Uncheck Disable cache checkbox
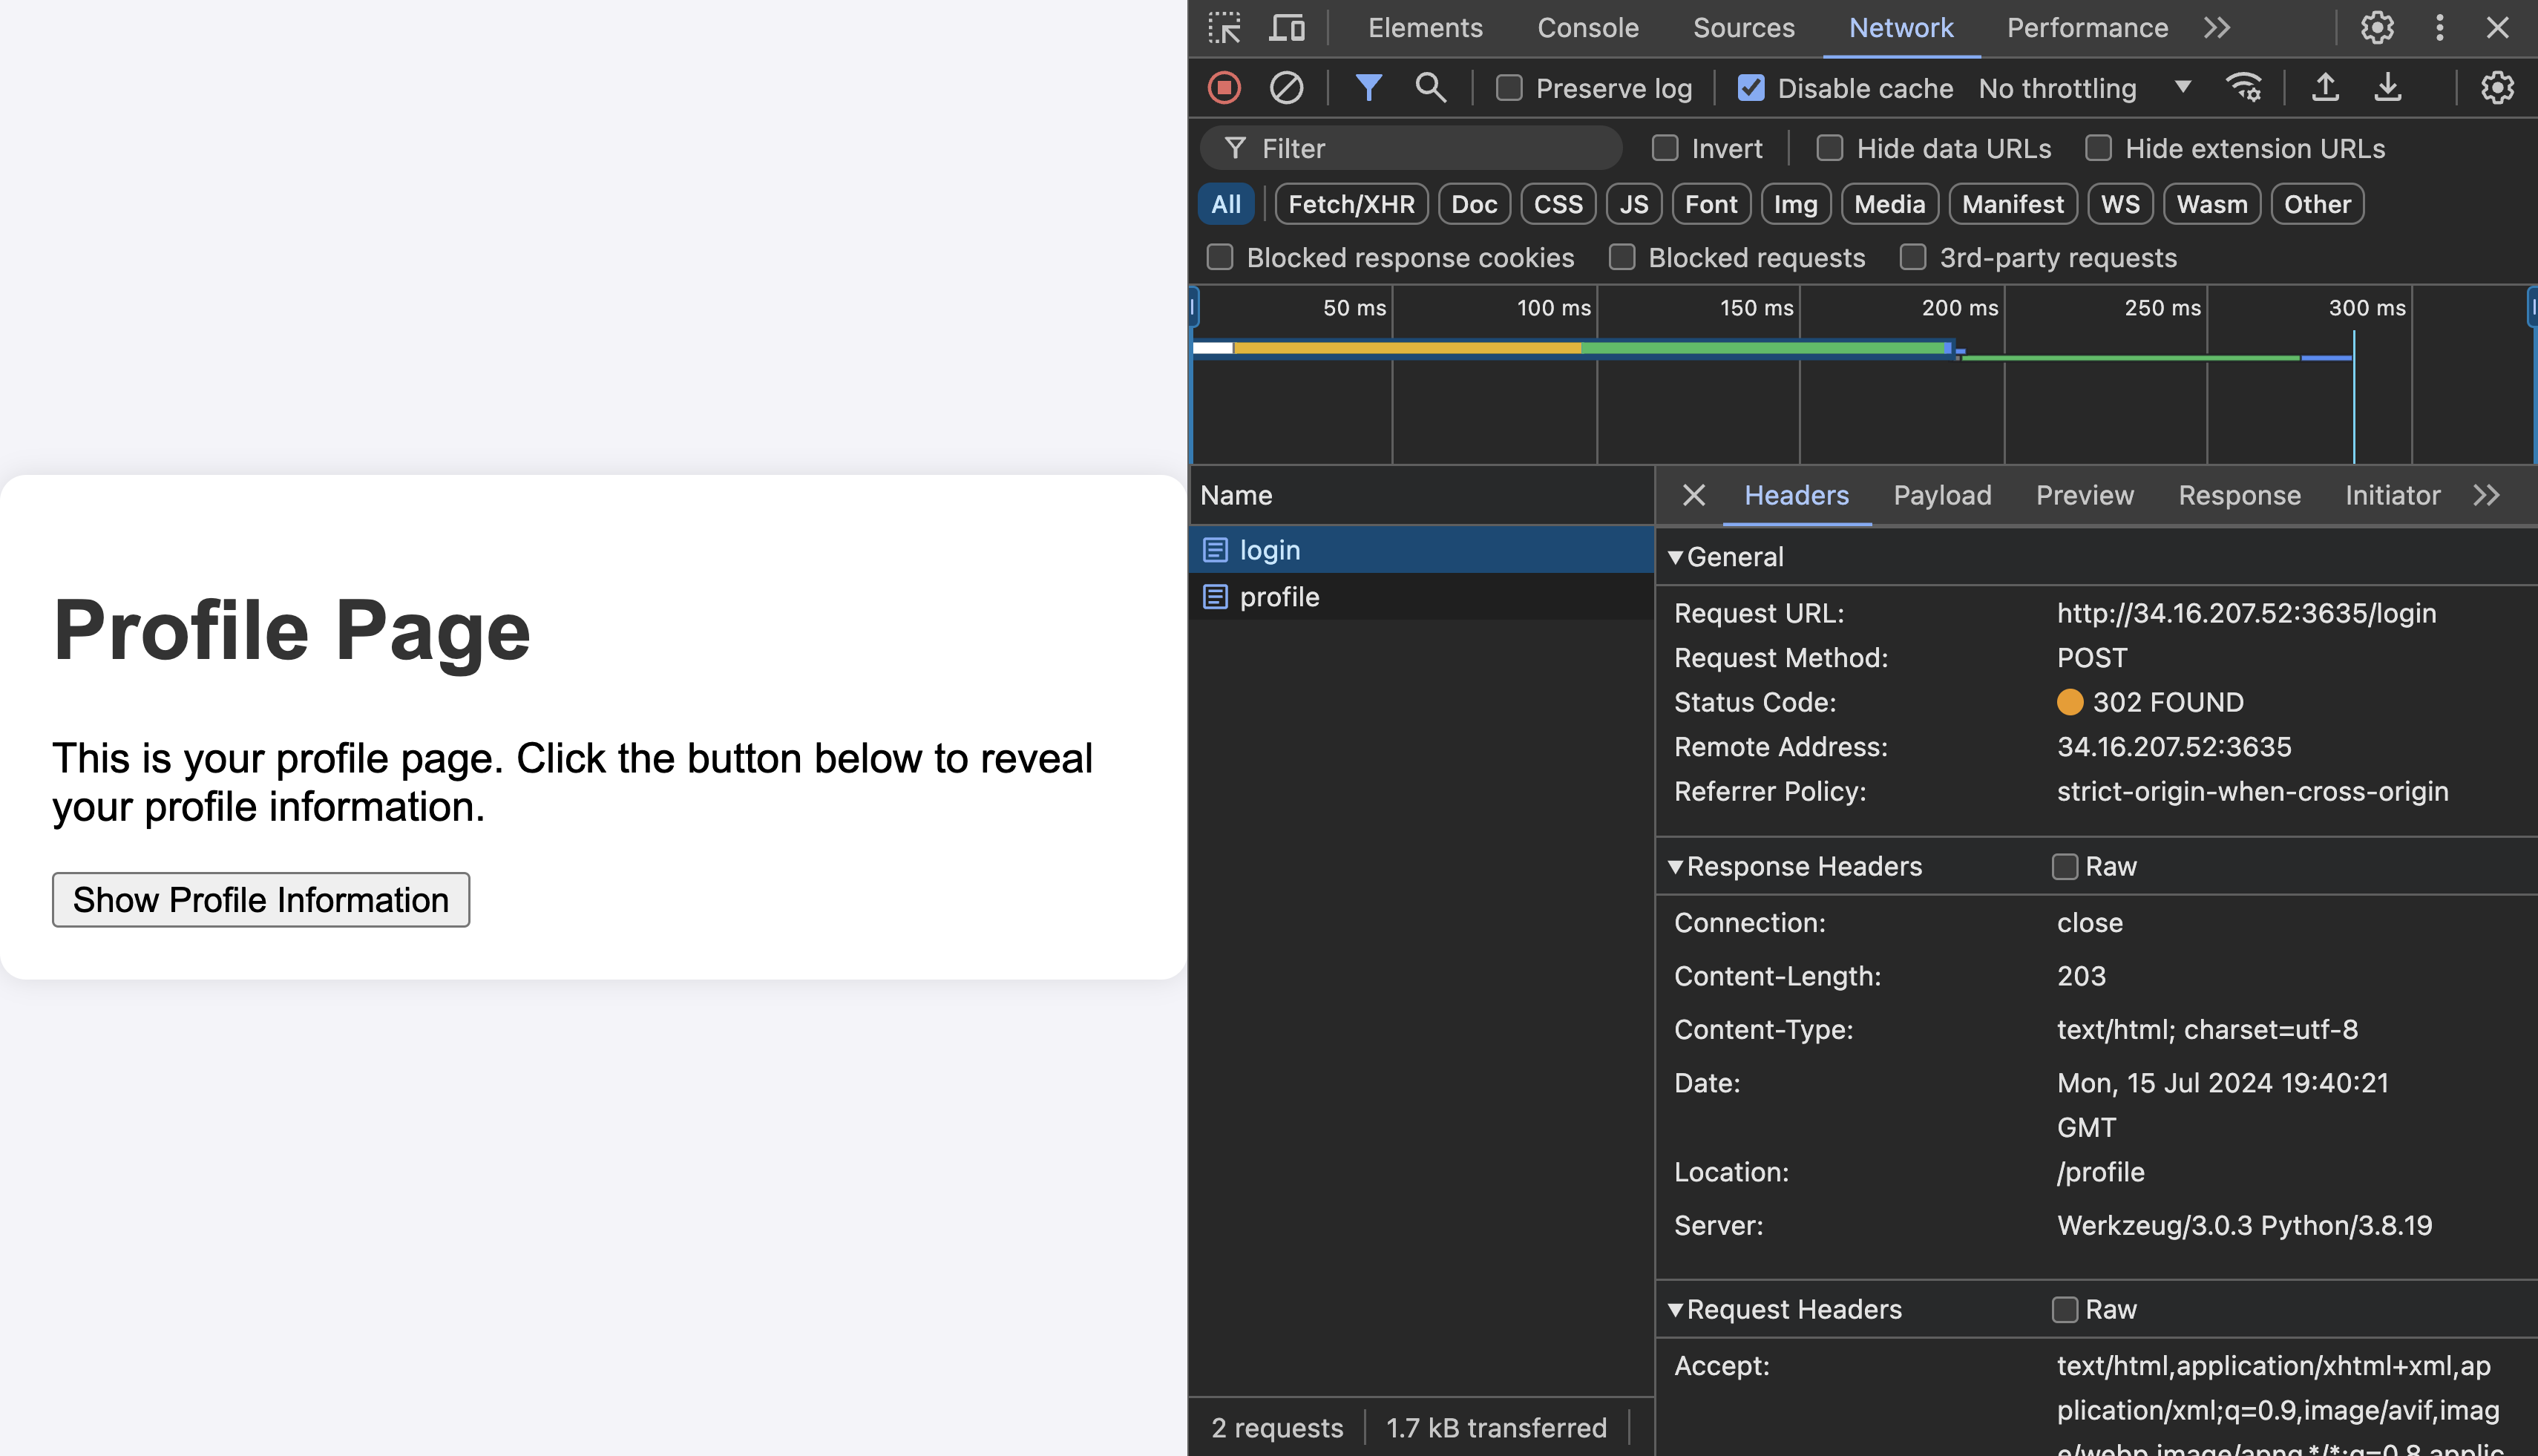Image resolution: width=2538 pixels, height=1456 pixels. coord(1751,88)
